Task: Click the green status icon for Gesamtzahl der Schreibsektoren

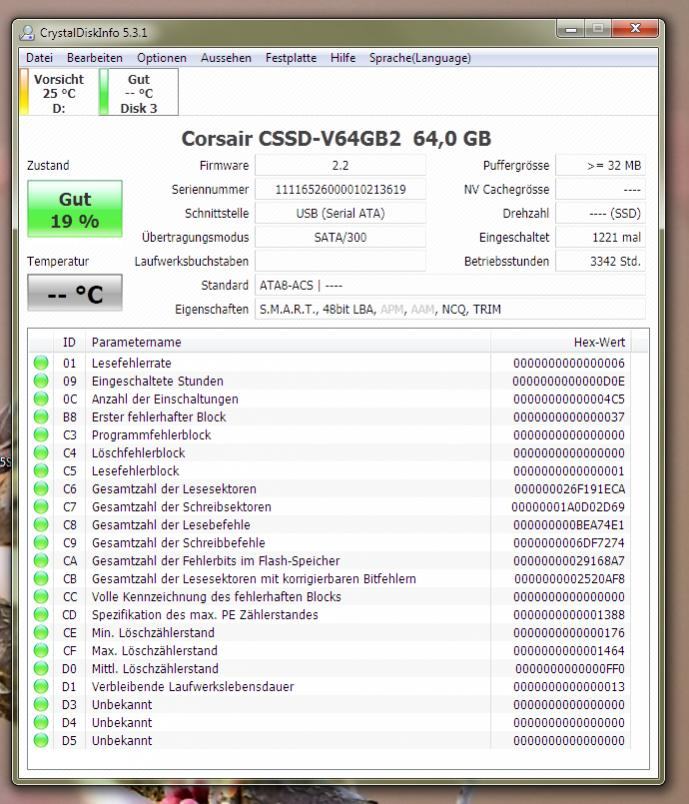Action: click(41, 507)
